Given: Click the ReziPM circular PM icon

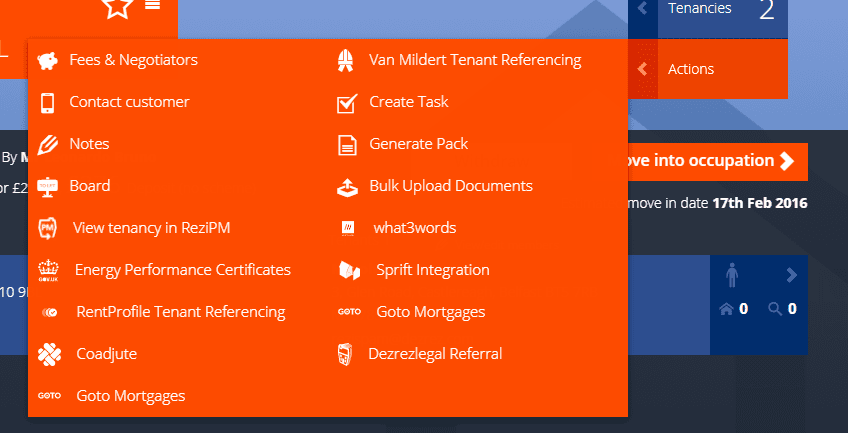Looking at the screenshot, I should pos(47,229).
